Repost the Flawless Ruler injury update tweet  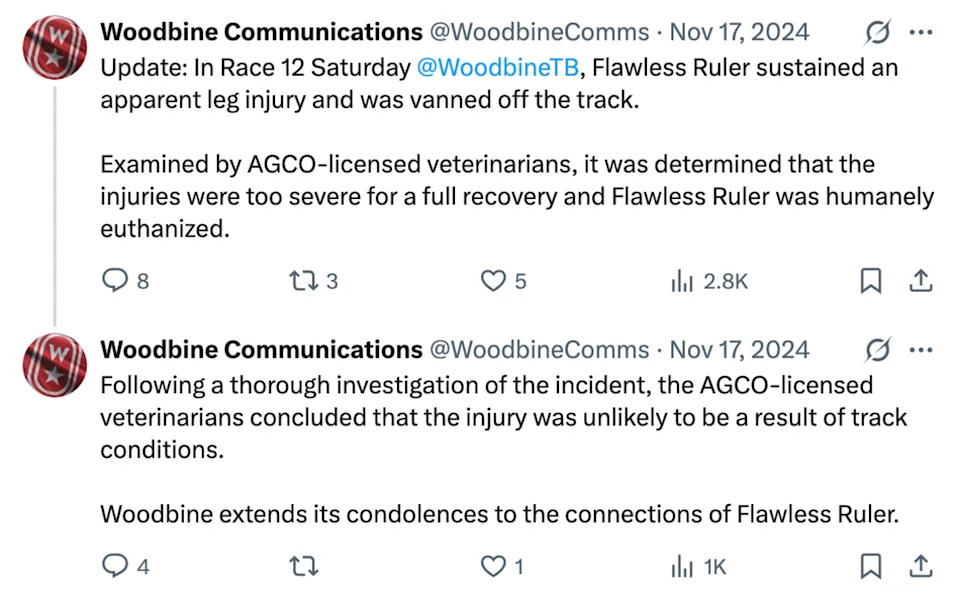pyautogui.click(x=313, y=281)
